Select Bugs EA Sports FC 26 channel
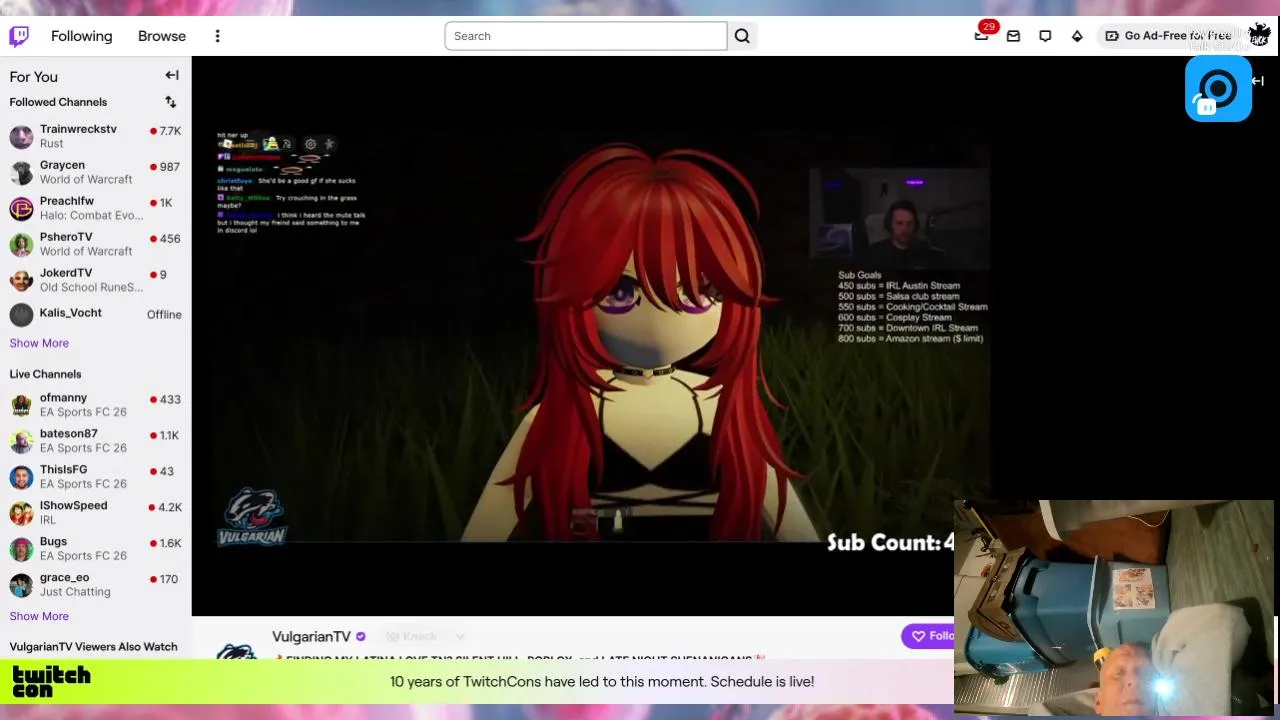The image size is (1280, 720). pos(95,548)
